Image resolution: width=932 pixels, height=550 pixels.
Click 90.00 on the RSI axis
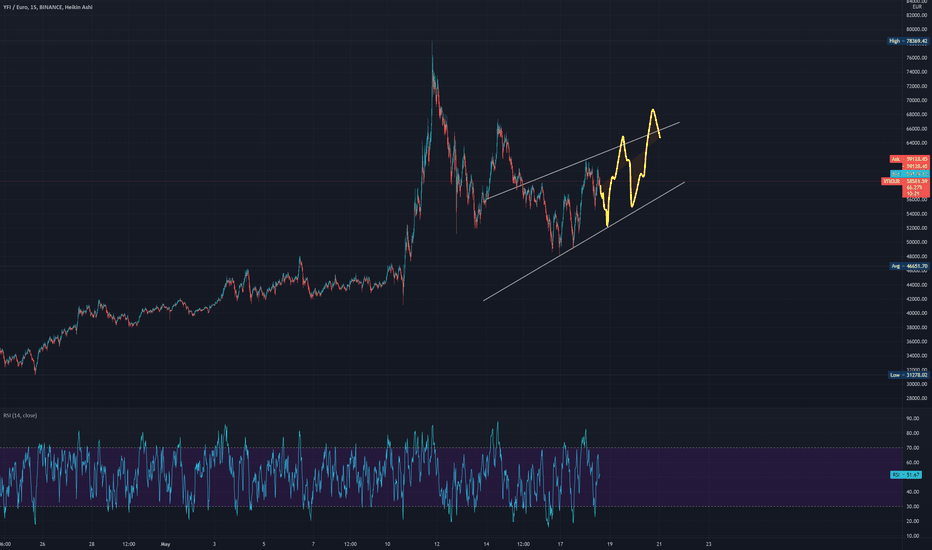tap(913, 419)
